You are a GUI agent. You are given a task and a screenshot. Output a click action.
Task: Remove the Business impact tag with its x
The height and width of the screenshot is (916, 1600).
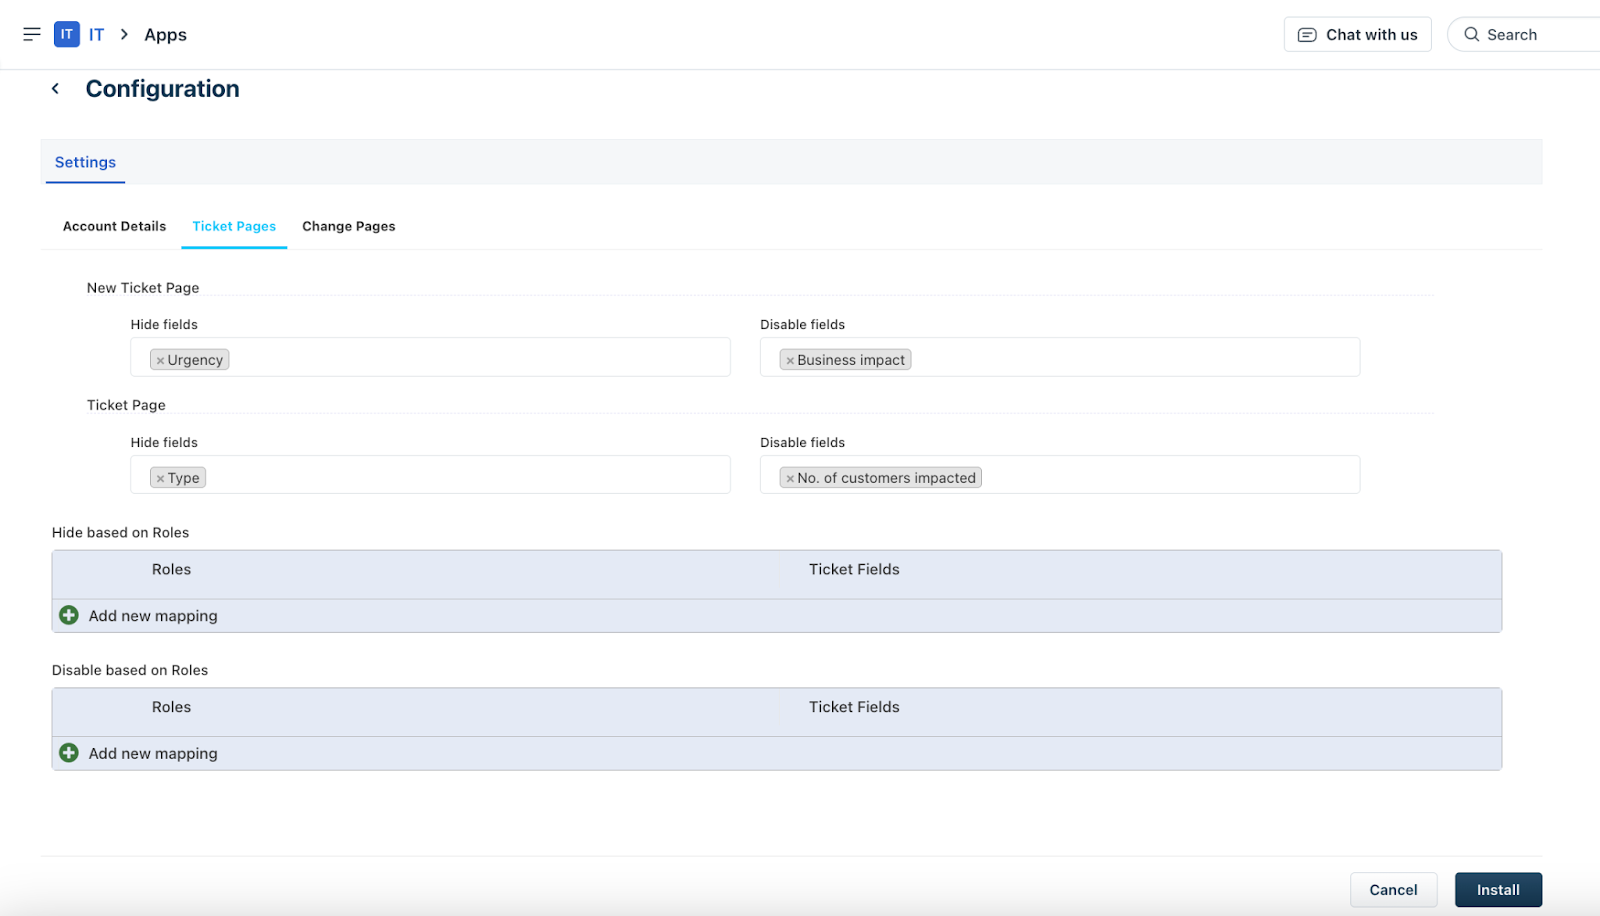pos(790,361)
